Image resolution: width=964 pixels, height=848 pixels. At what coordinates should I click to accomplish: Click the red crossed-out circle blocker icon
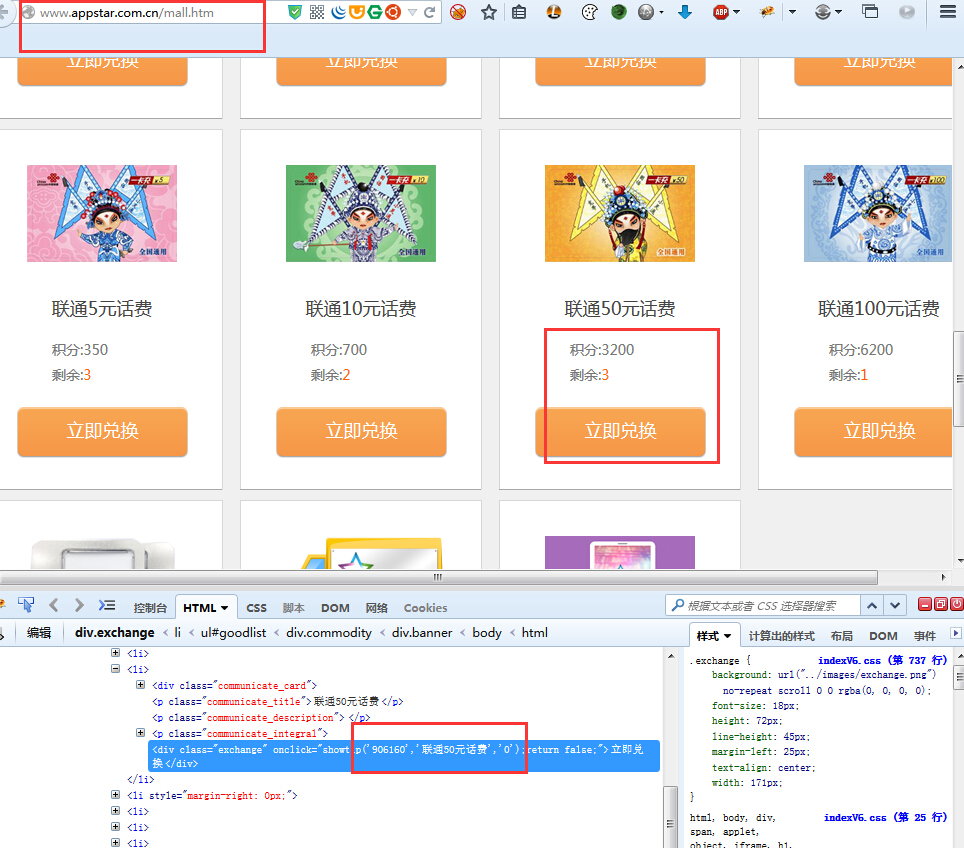458,12
